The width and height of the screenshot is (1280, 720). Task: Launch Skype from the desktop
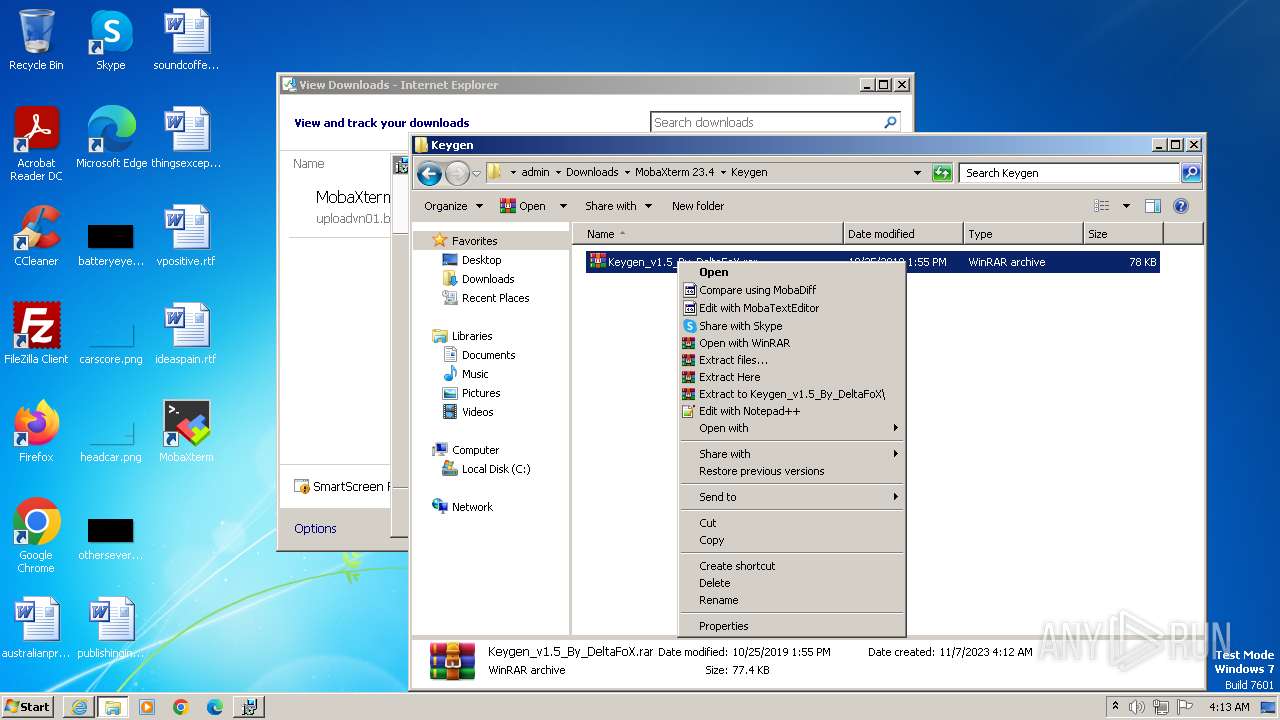(x=110, y=40)
